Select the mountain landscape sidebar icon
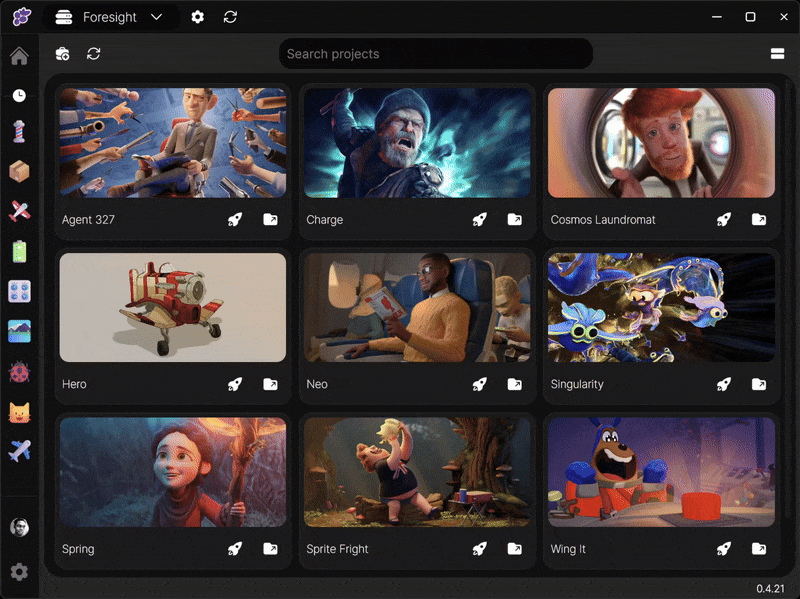 coord(19,331)
